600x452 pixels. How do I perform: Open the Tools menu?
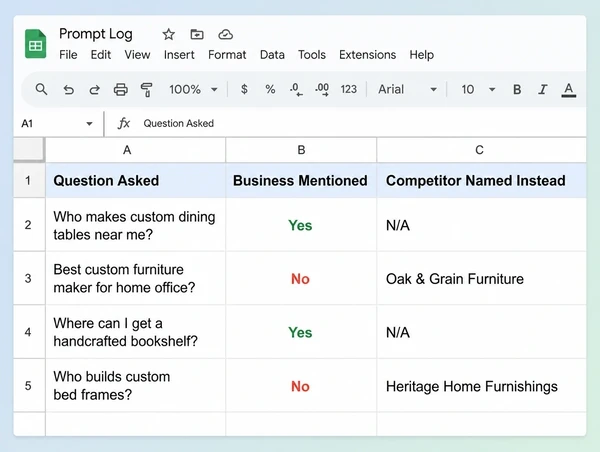tap(312, 55)
